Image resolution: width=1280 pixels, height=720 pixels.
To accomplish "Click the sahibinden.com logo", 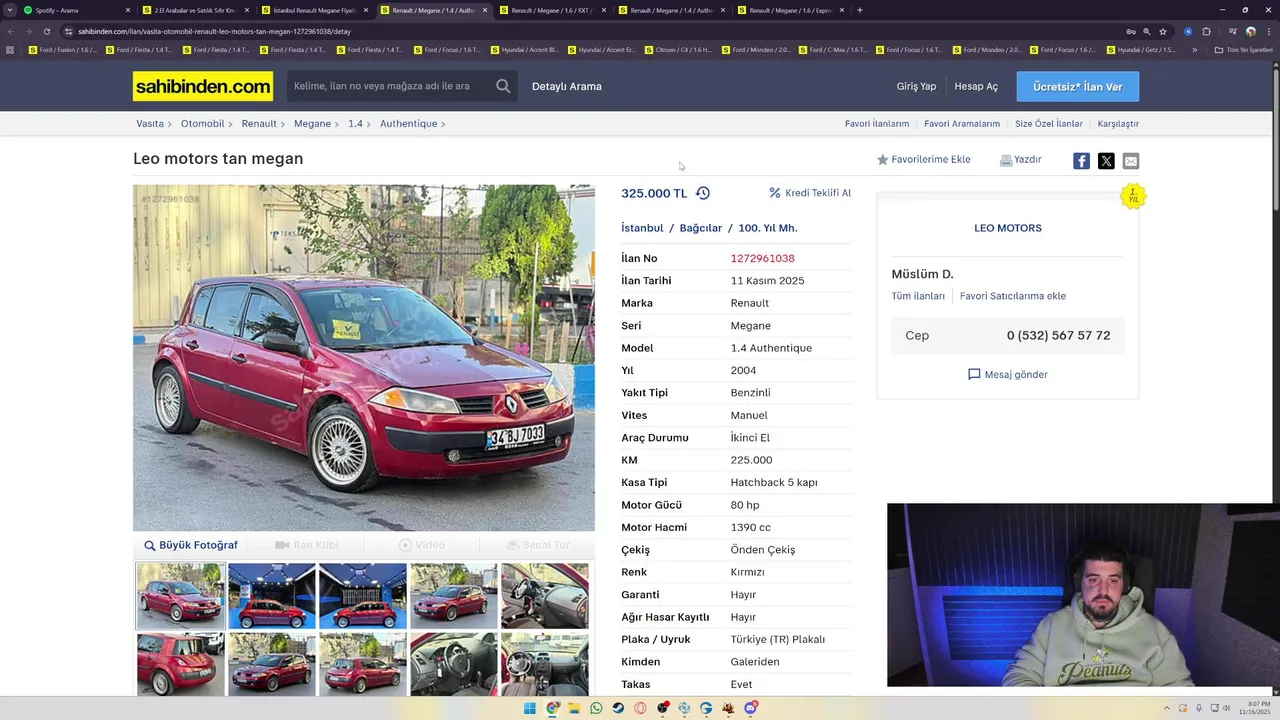I will coord(203,86).
